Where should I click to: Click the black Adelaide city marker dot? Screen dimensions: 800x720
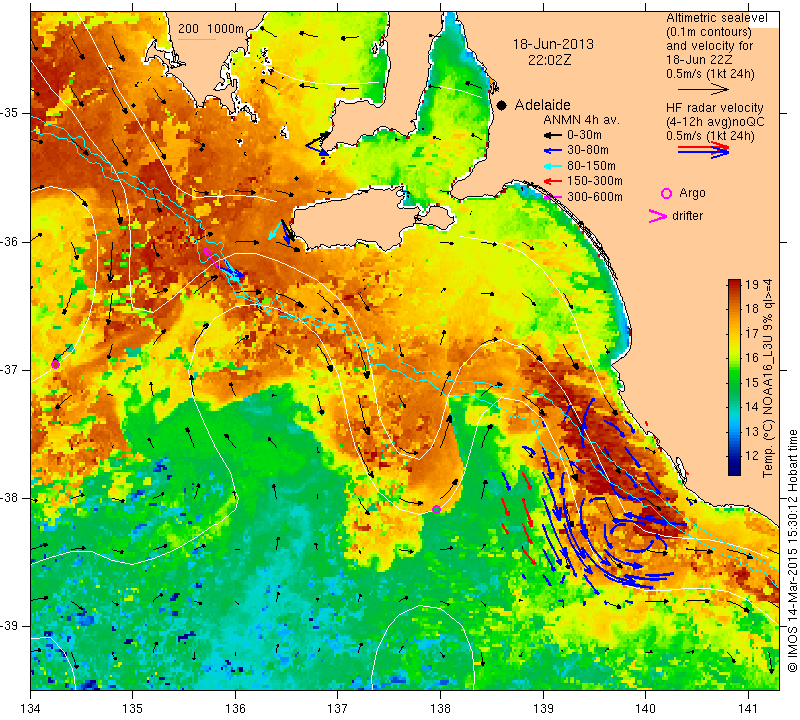502,105
